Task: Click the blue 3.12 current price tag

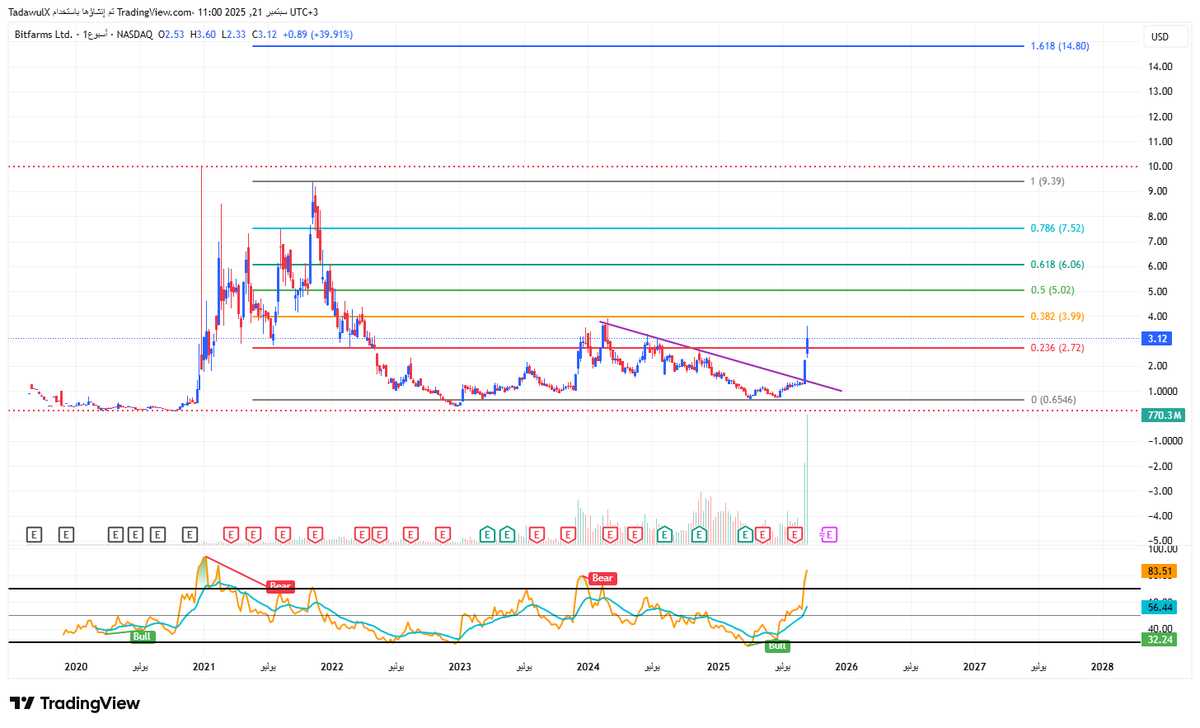Action: 1155,339
